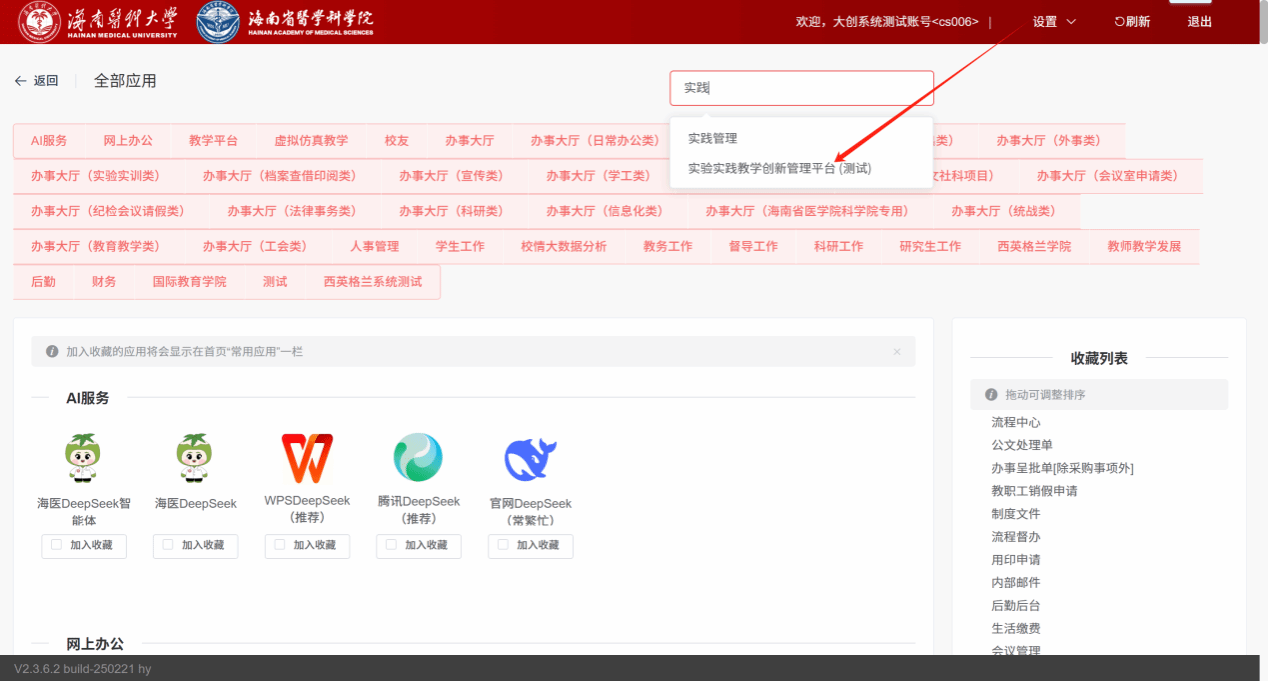
Task: Switch to the 教学平台 category tab
Action: (x=213, y=141)
